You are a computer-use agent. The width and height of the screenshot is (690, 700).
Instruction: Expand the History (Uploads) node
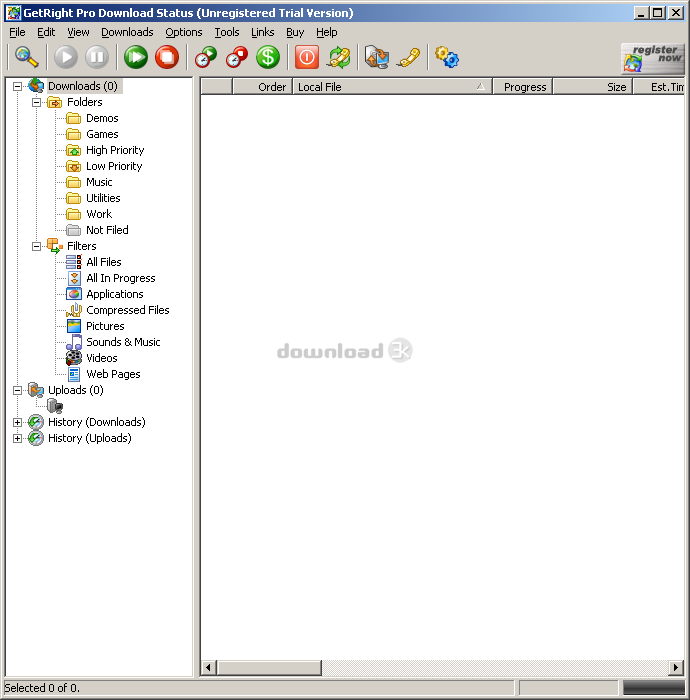point(17,438)
